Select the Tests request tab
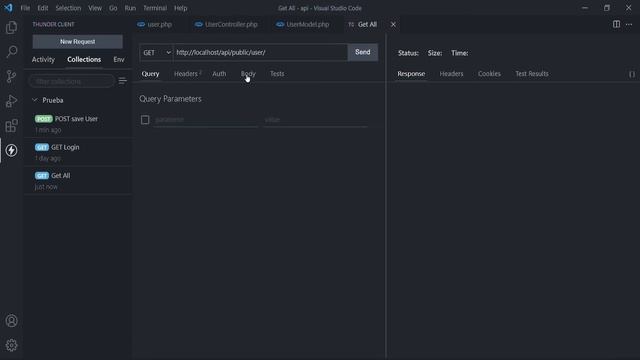 [x=277, y=74]
